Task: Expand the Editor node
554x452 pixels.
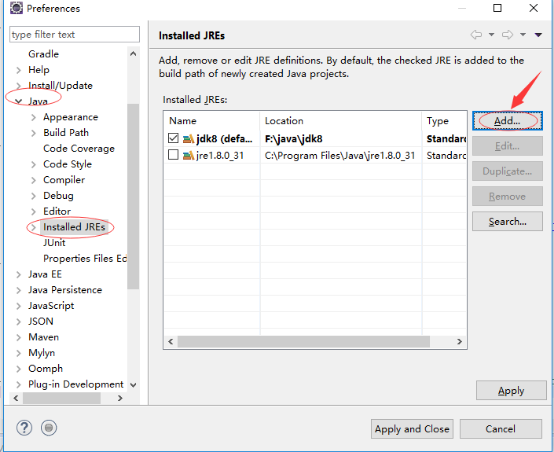Action: (34, 212)
